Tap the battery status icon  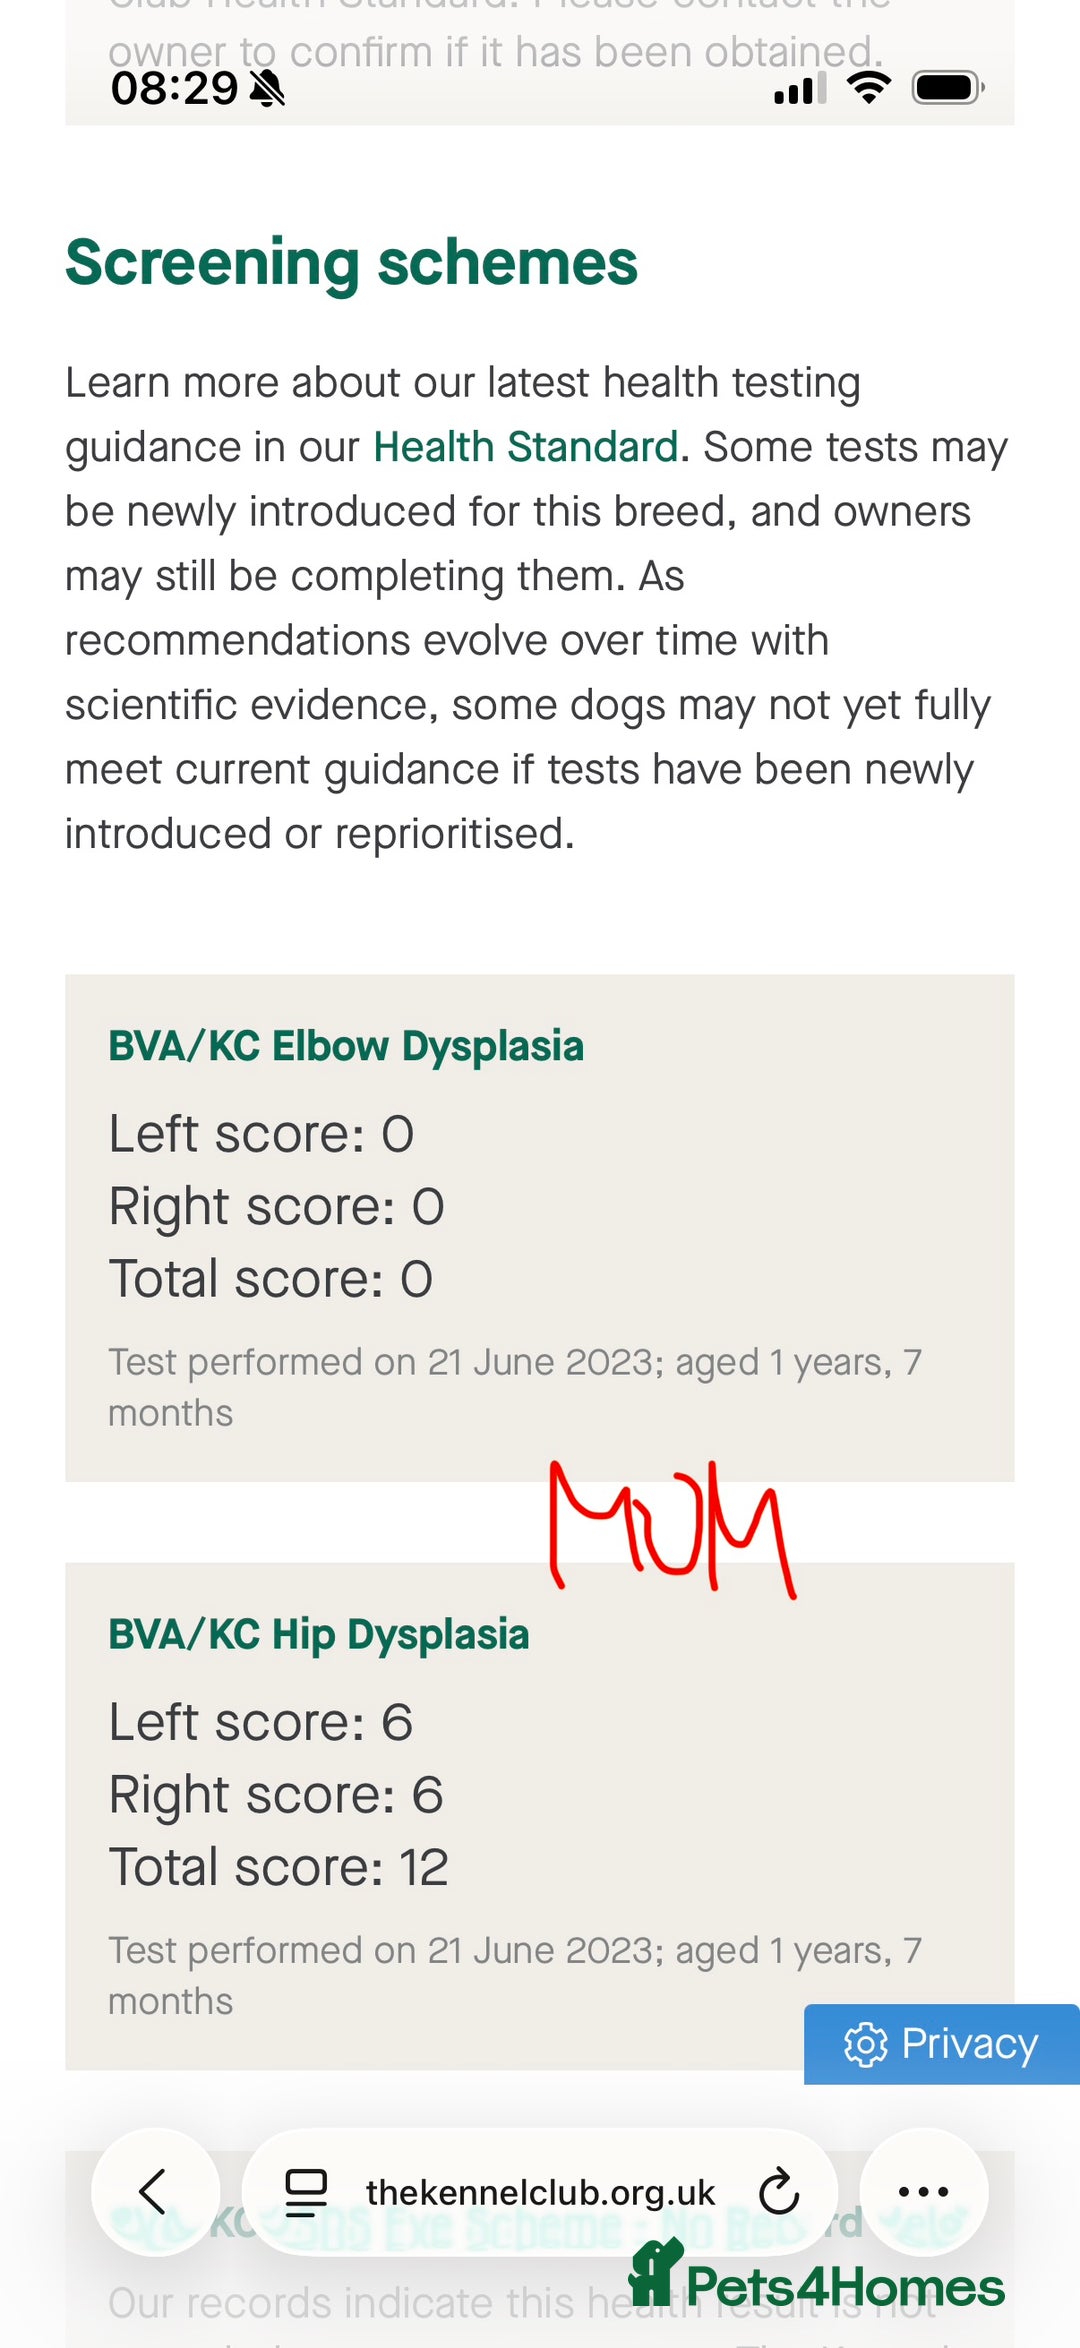tap(947, 88)
